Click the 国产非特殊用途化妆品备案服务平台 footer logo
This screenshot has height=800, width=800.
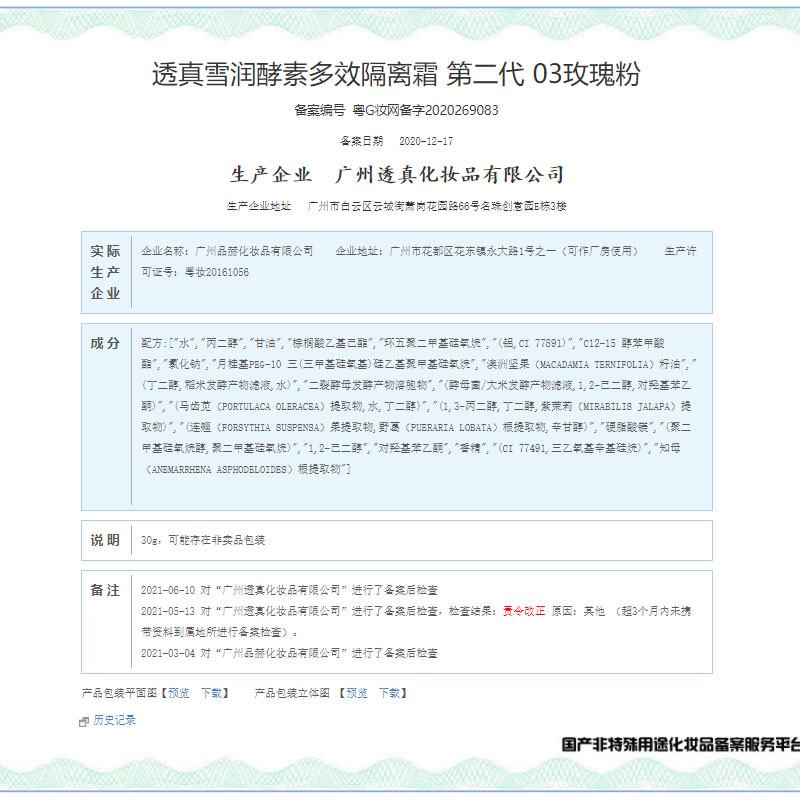point(680,745)
